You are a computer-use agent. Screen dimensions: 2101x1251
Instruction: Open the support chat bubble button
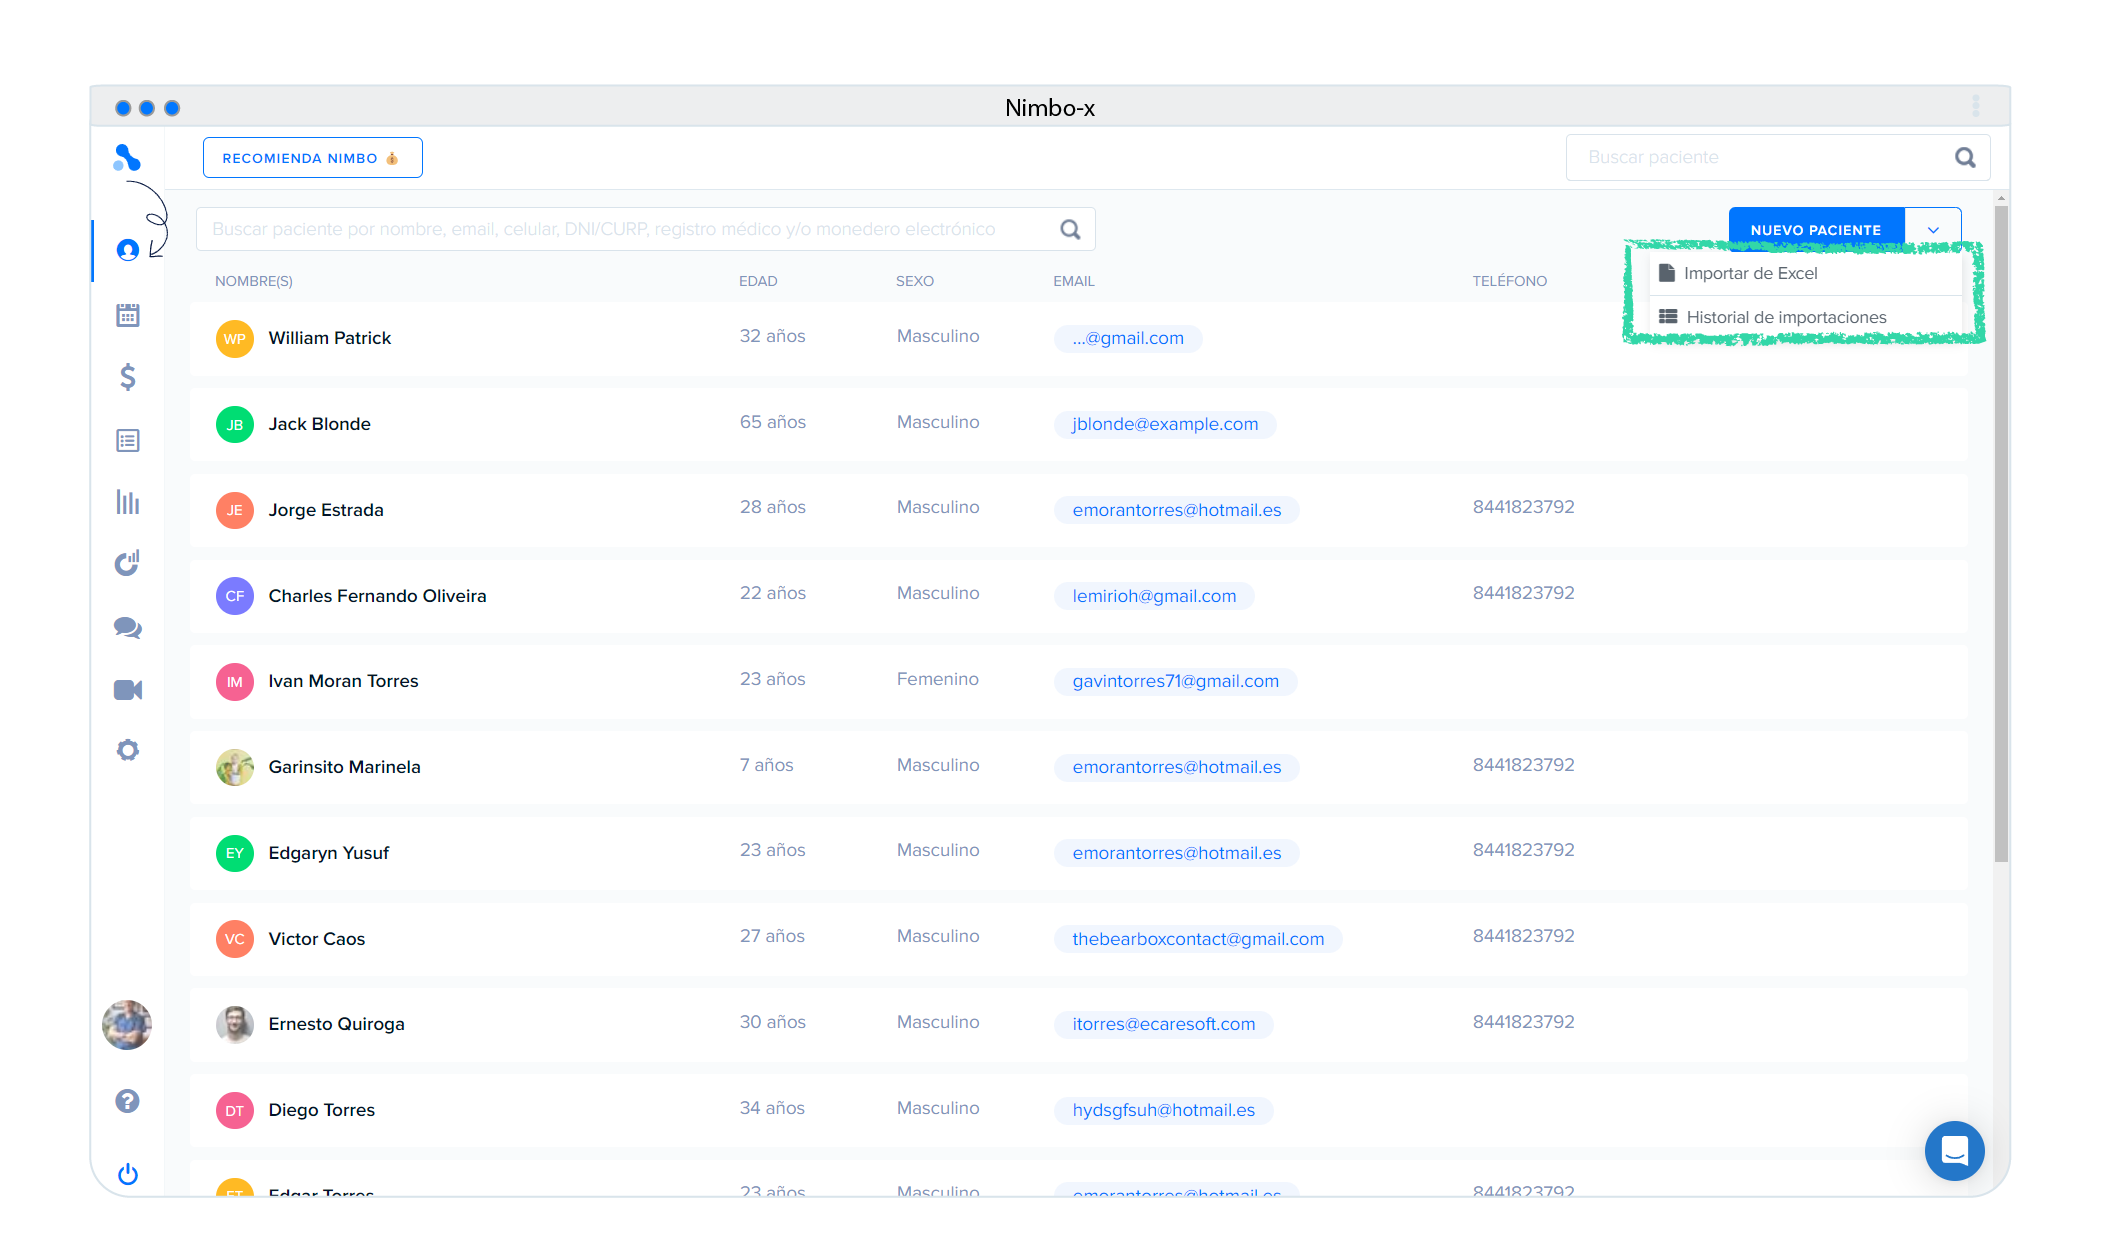pyautogui.click(x=1954, y=1151)
